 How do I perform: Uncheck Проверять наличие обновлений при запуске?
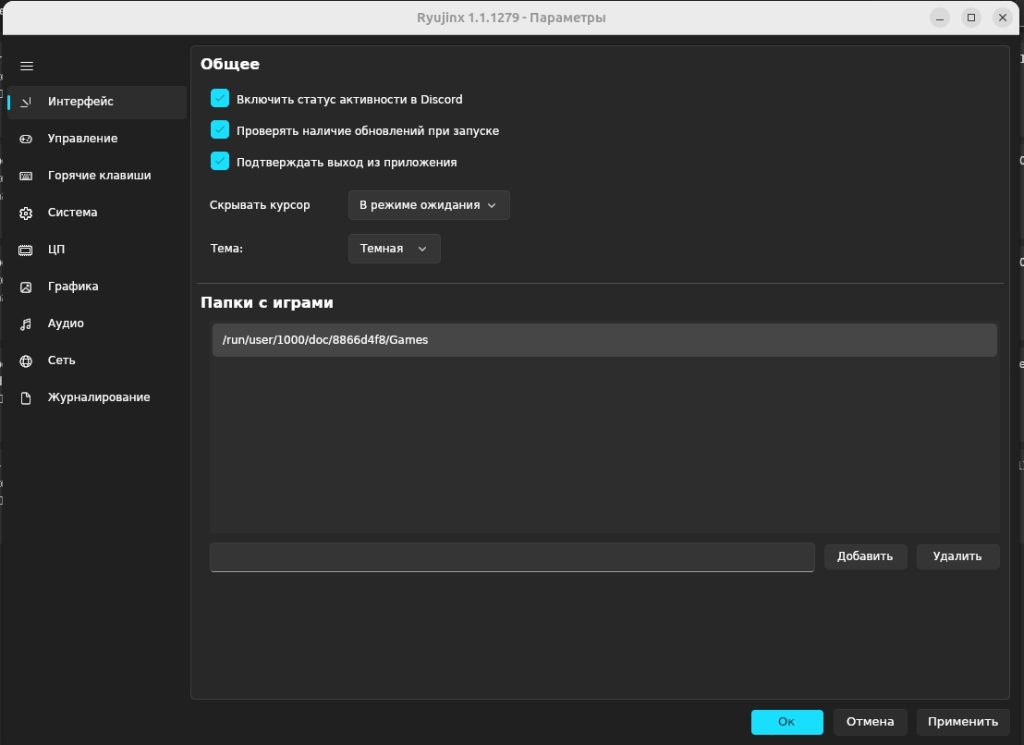220,130
